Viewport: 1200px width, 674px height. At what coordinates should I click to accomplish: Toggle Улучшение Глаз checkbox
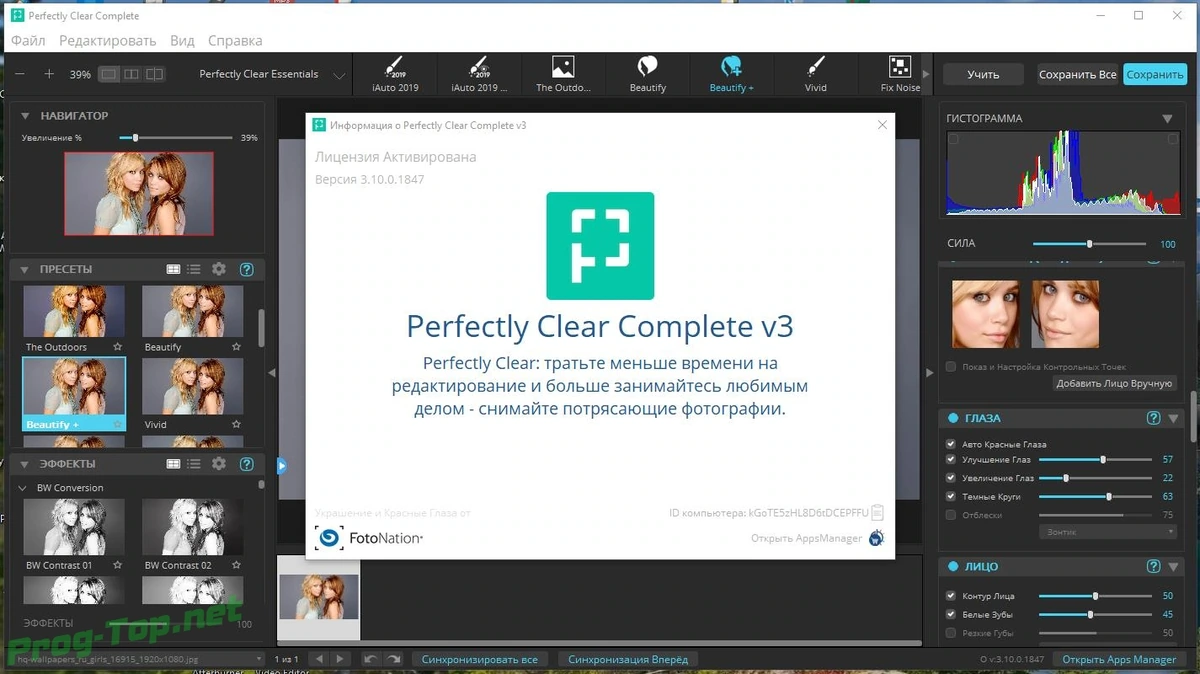[x=951, y=460]
